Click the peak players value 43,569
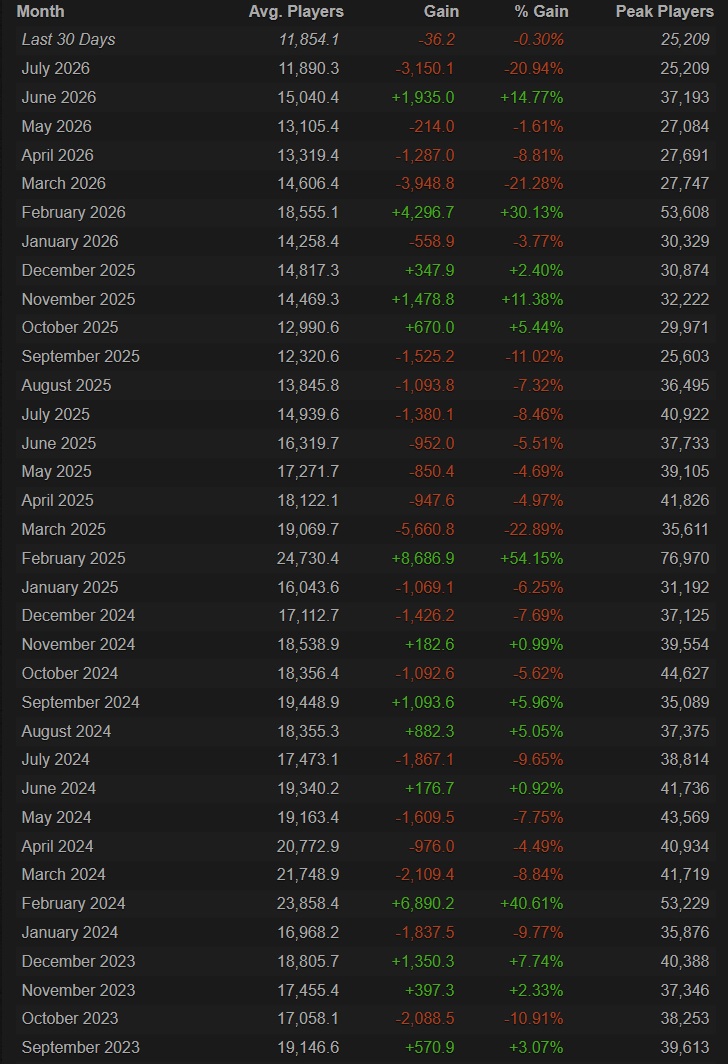728x1064 pixels. pyautogui.click(x=685, y=818)
